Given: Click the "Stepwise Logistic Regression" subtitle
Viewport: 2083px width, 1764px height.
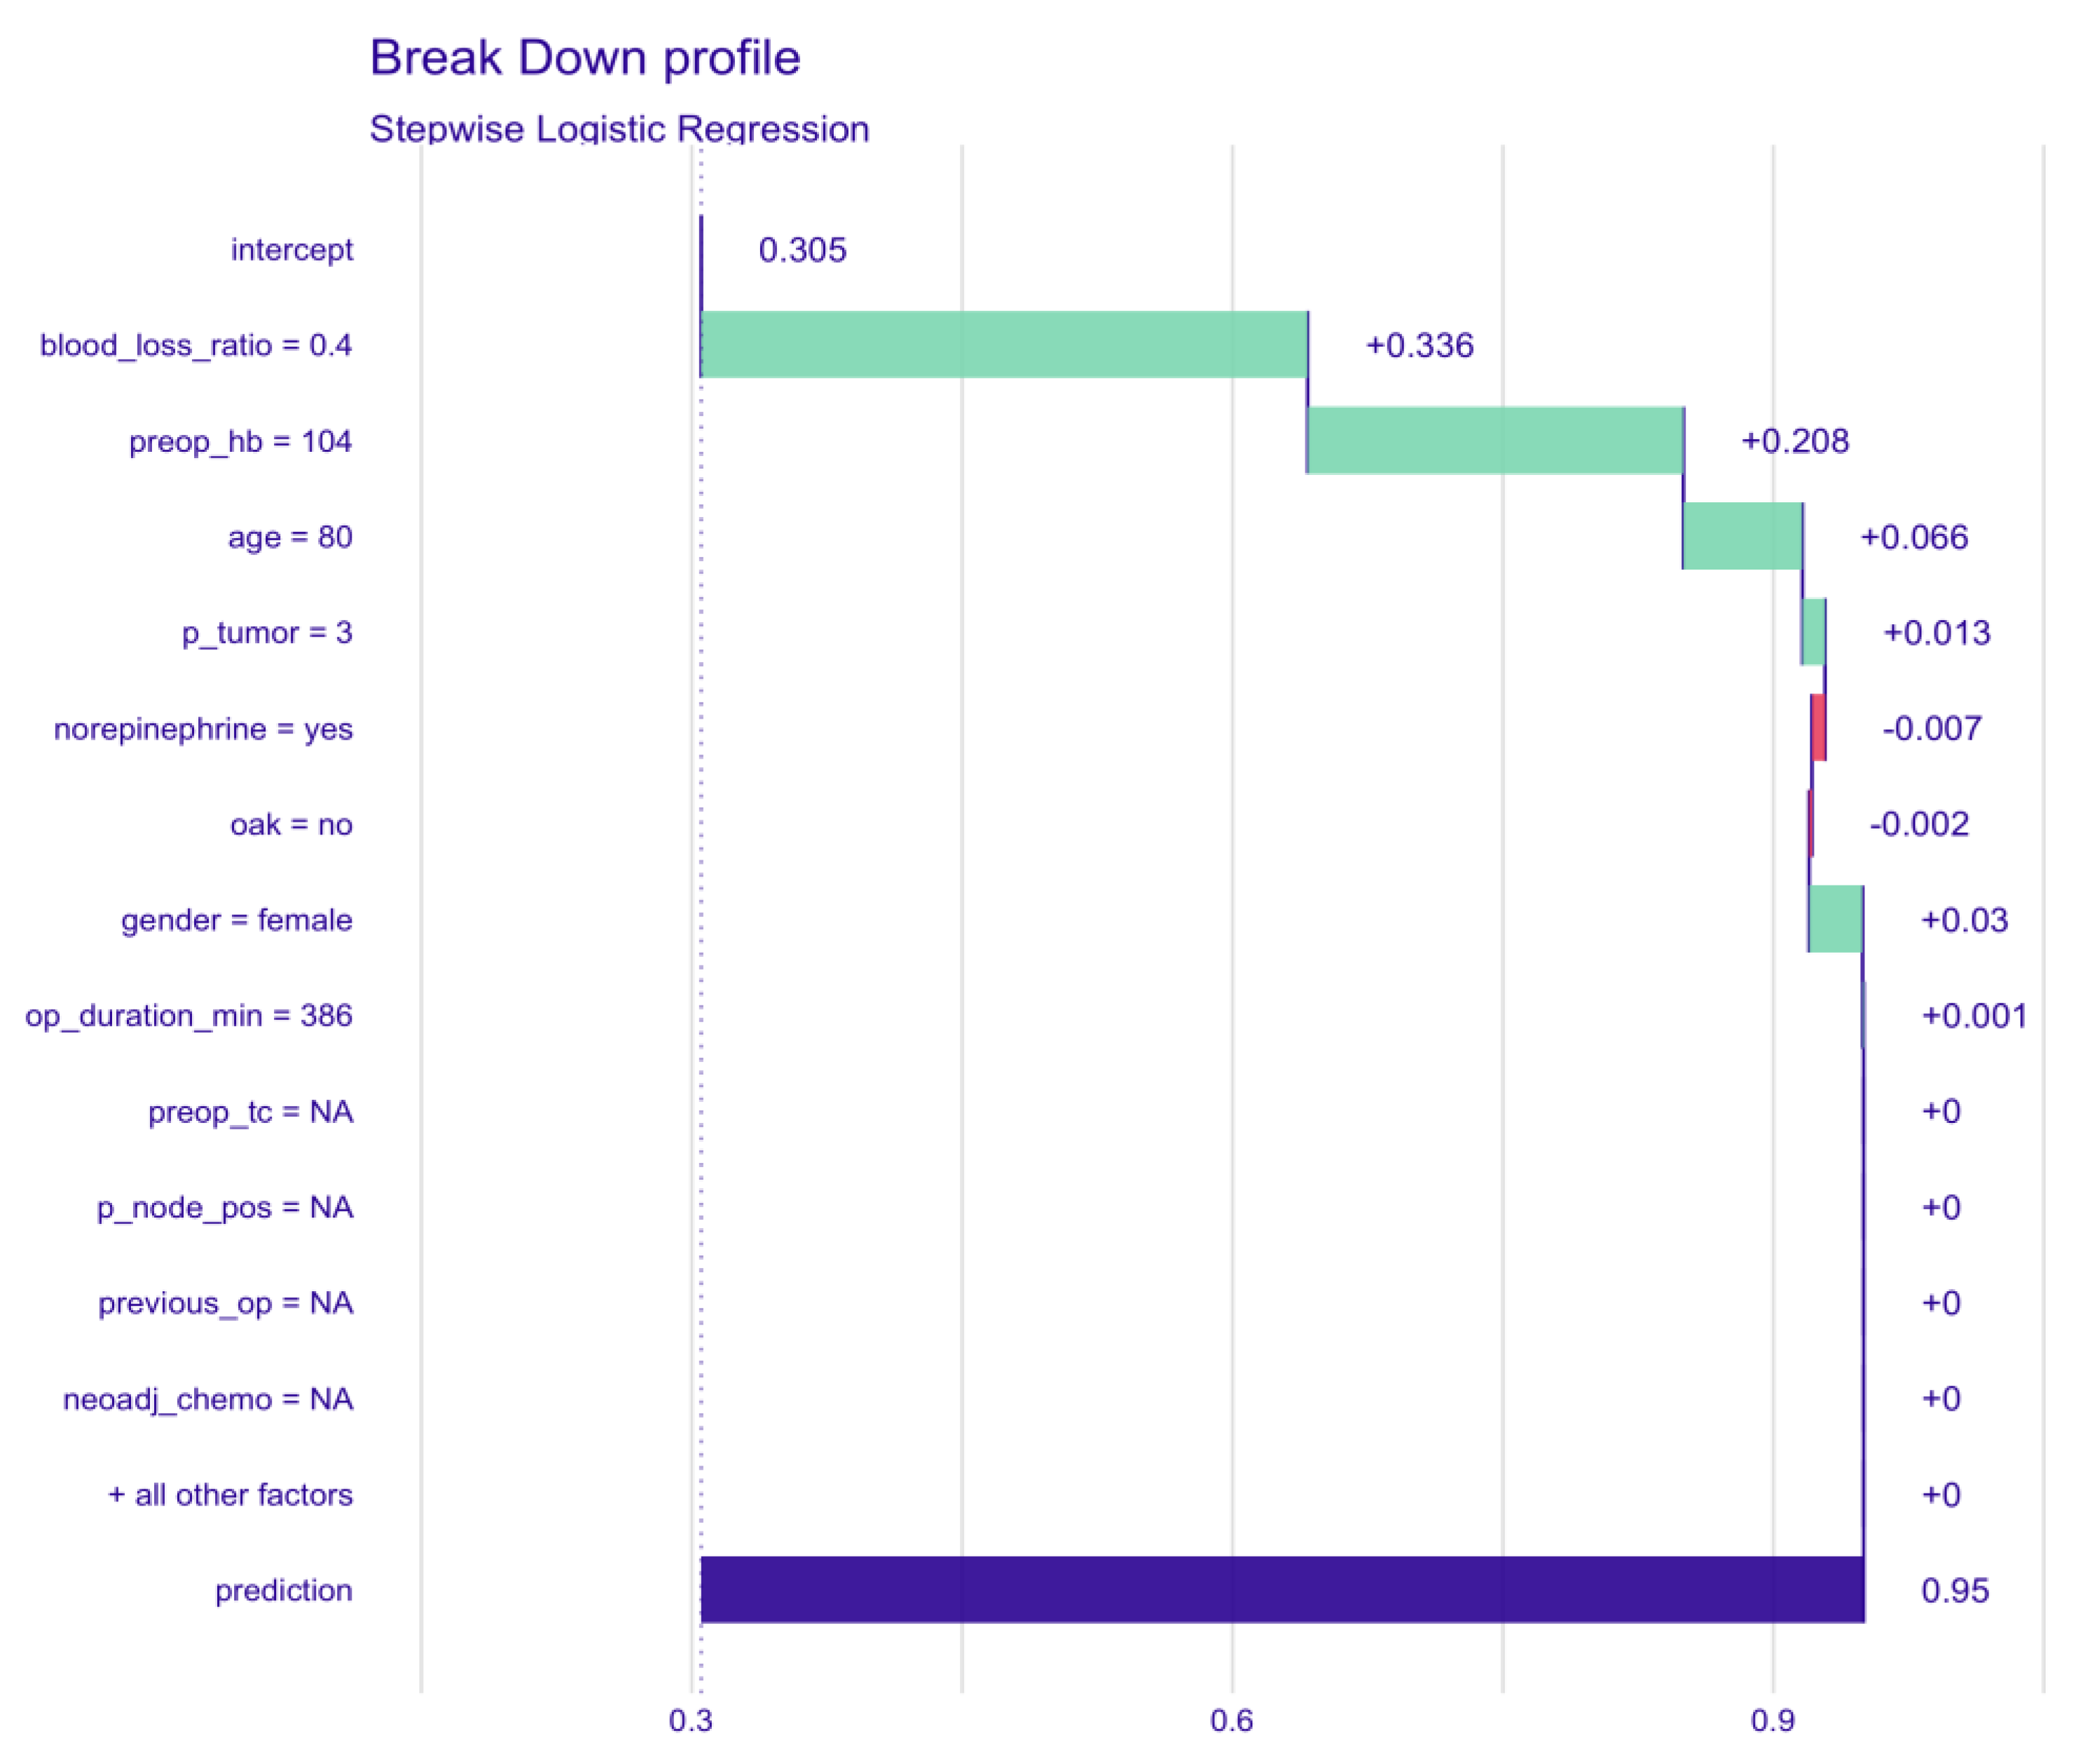Looking at the screenshot, I should click(619, 129).
